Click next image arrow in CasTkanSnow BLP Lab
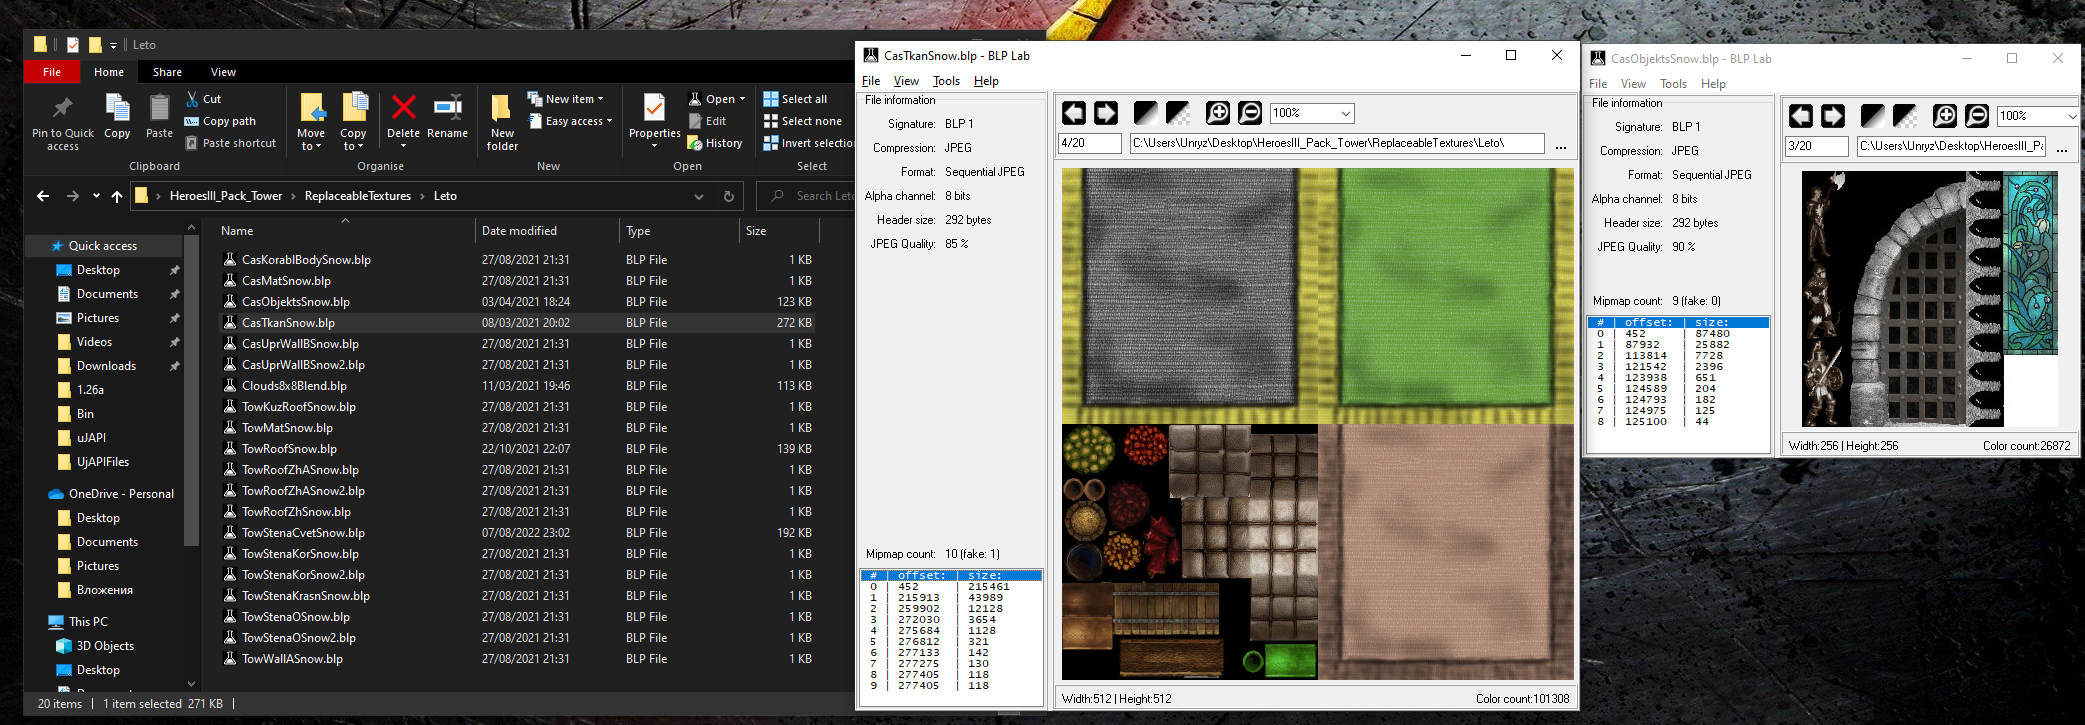Viewport: 2085px width, 725px height. pos(1106,114)
